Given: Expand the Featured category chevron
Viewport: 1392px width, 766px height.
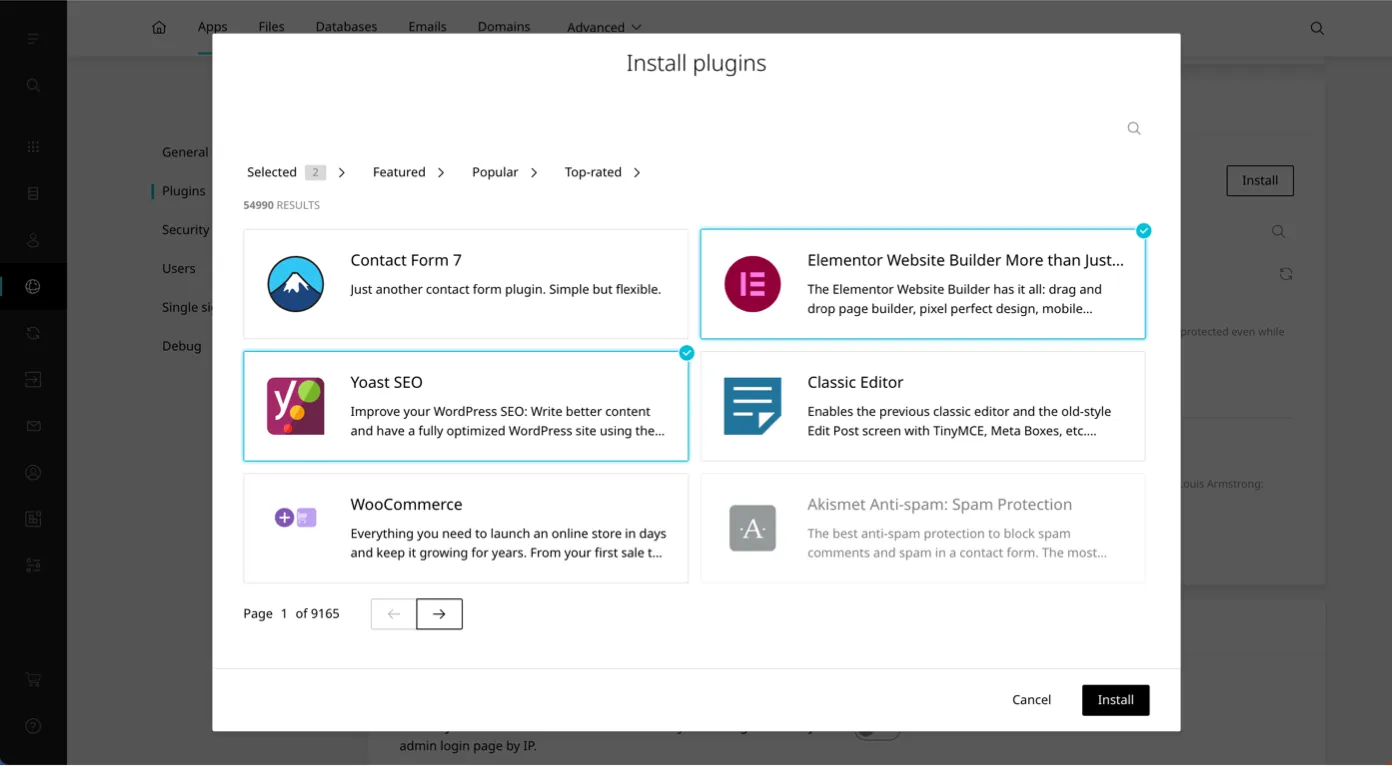Looking at the screenshot, I should [x=441, y=173].
